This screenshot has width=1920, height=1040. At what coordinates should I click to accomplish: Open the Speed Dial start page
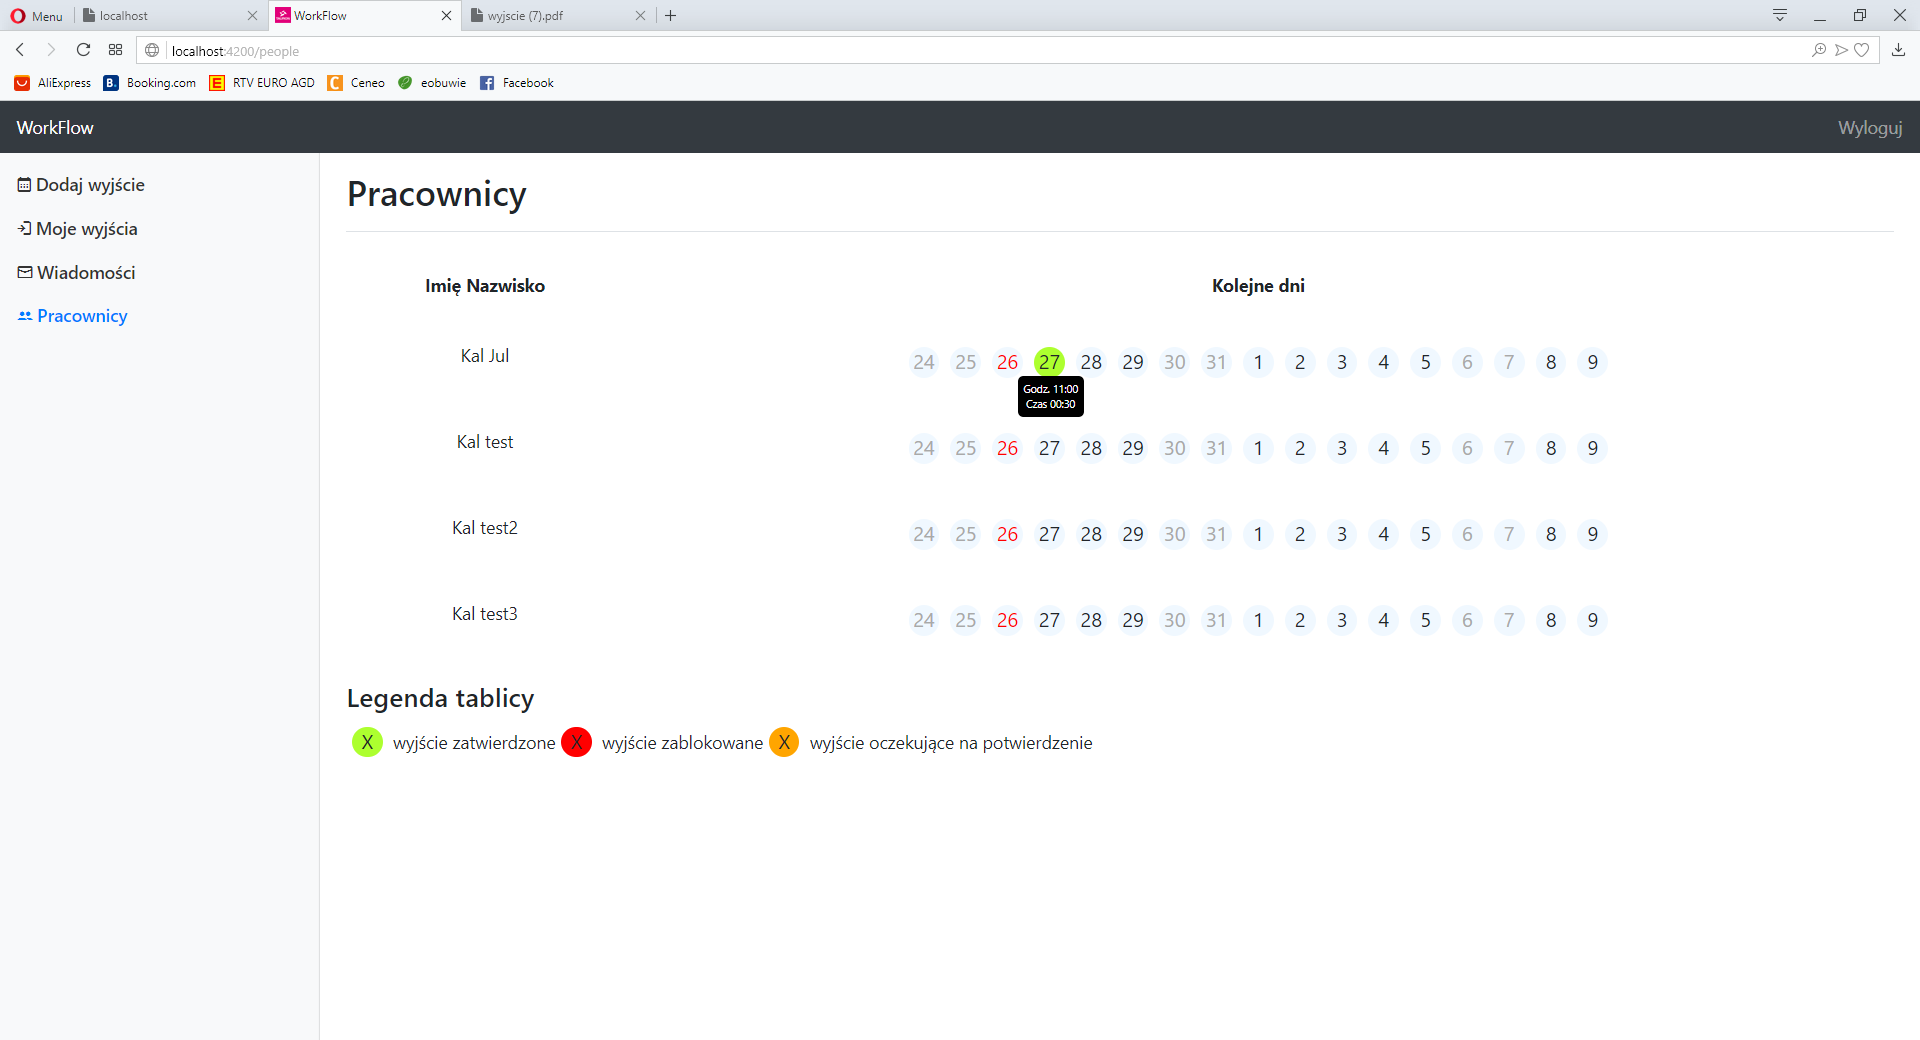coord(116,50)
